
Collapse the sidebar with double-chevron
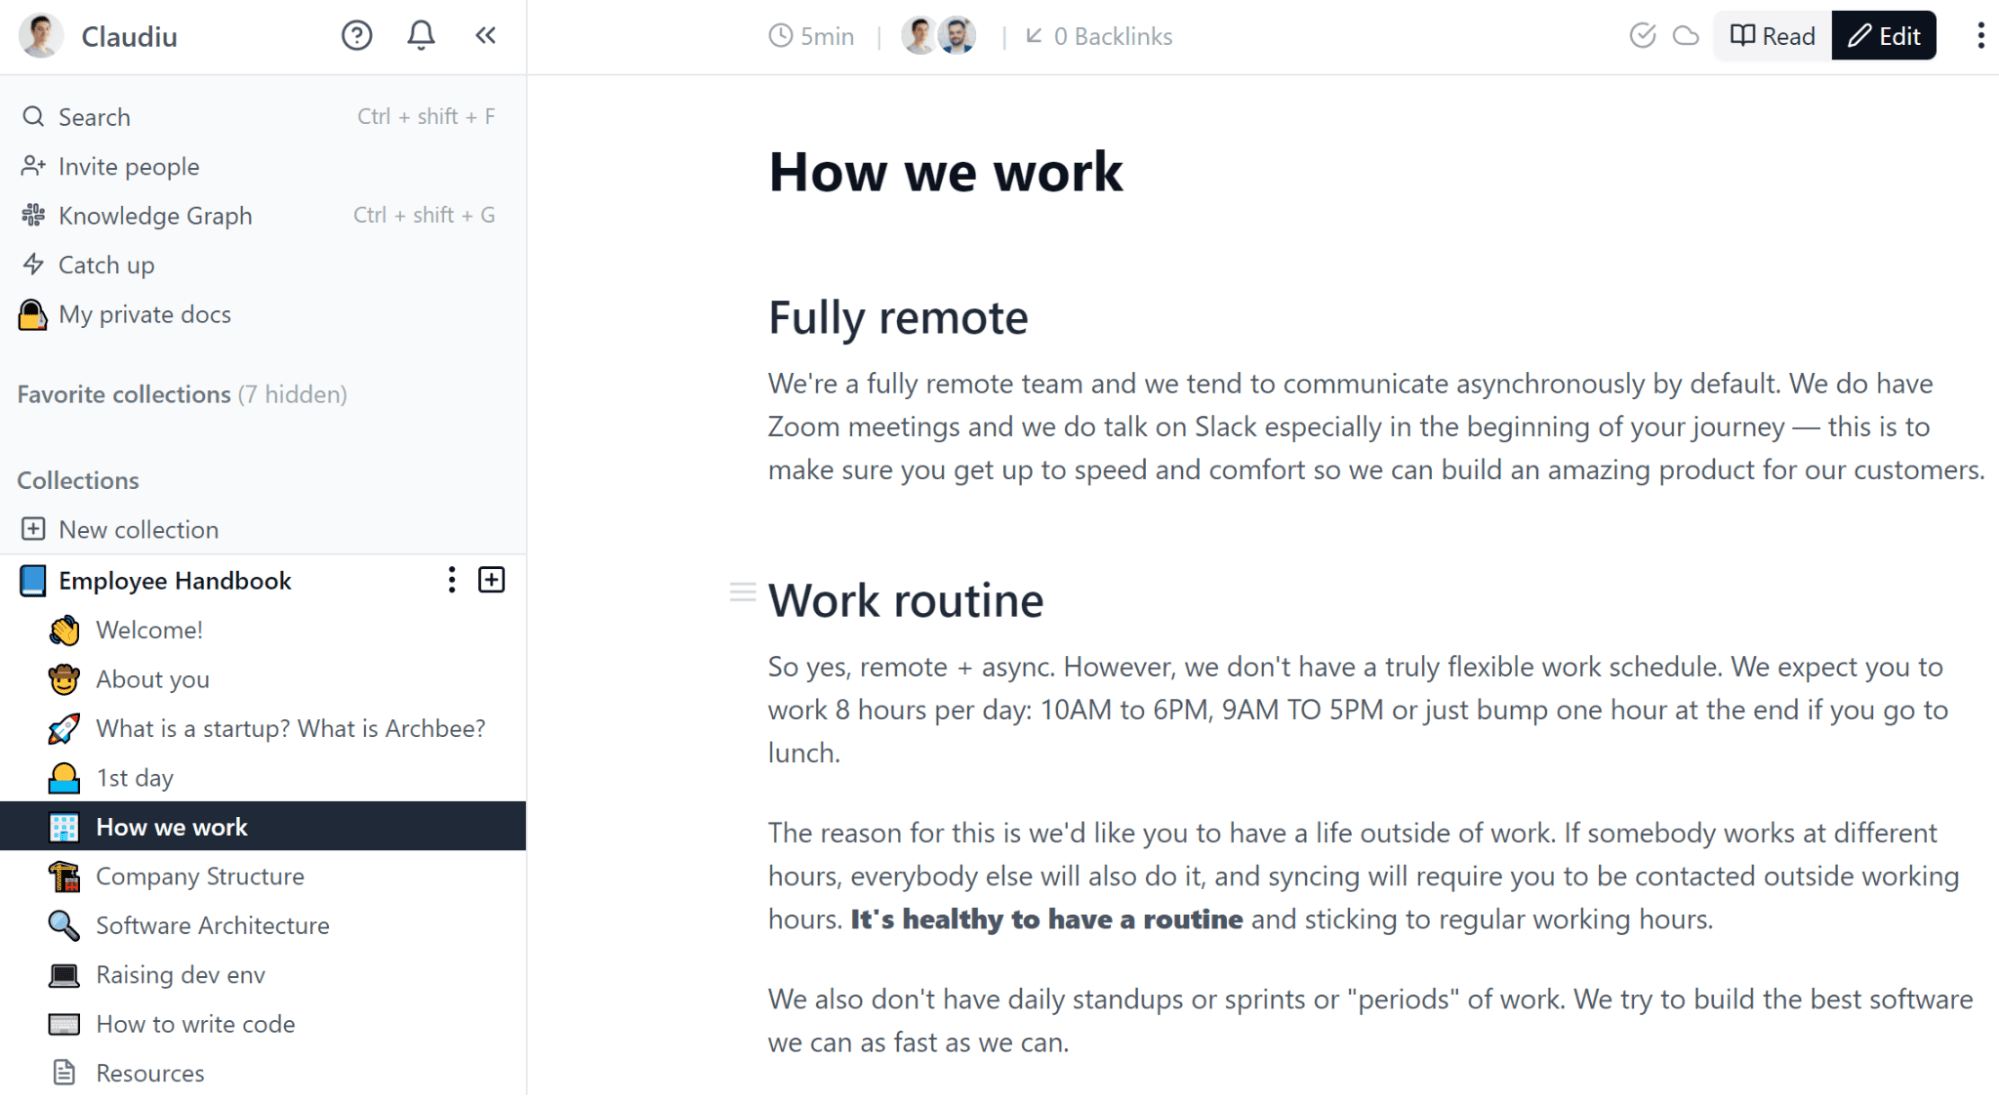(486, 35)
